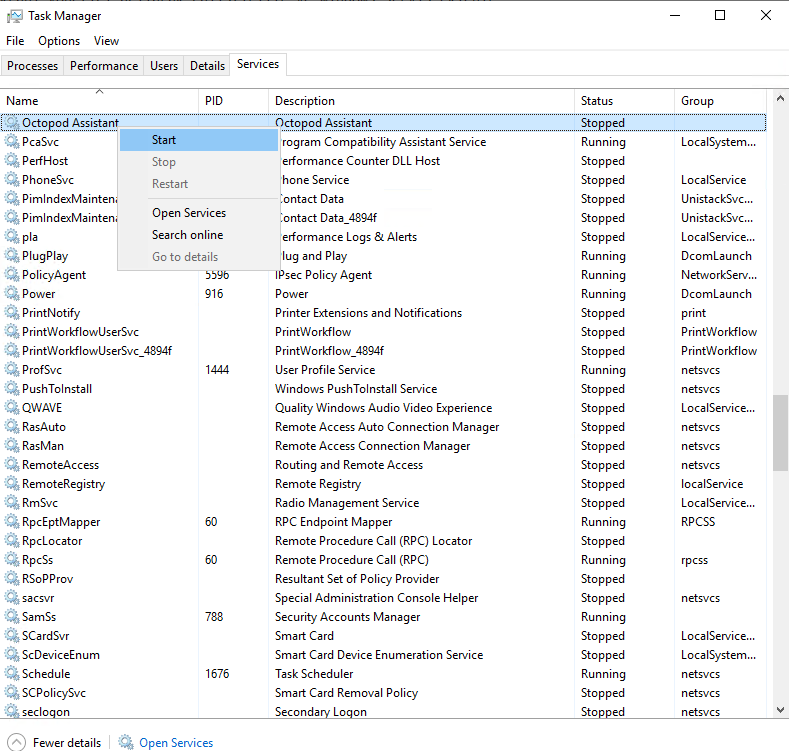Click the gear icon for RasMan
Image resolution: width=789 pixels, height=752 pixels.
tap(12, 446)
